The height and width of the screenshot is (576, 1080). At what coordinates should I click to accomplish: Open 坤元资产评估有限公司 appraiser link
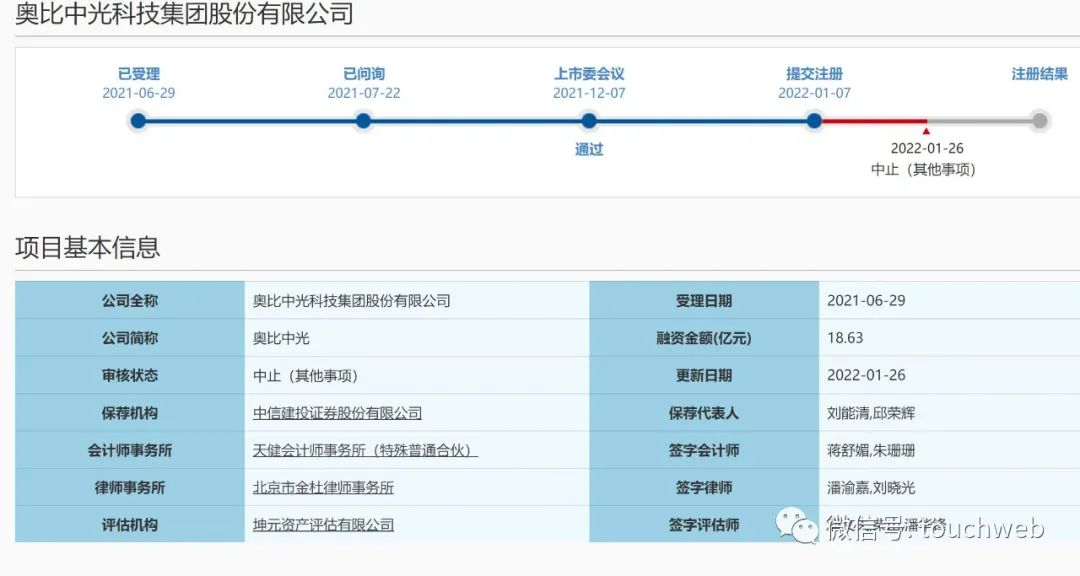(323, 524)
